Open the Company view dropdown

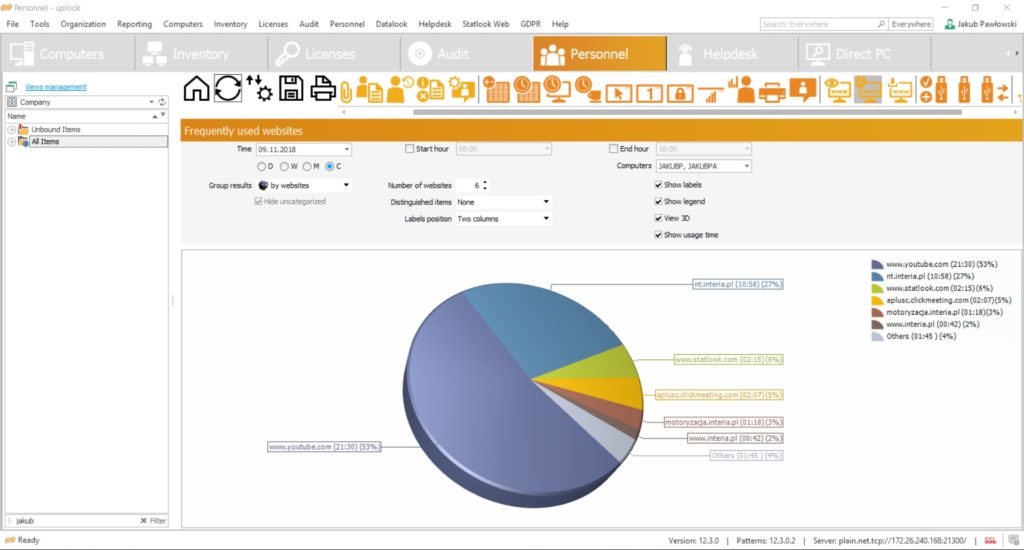click(x=152, y=102)
